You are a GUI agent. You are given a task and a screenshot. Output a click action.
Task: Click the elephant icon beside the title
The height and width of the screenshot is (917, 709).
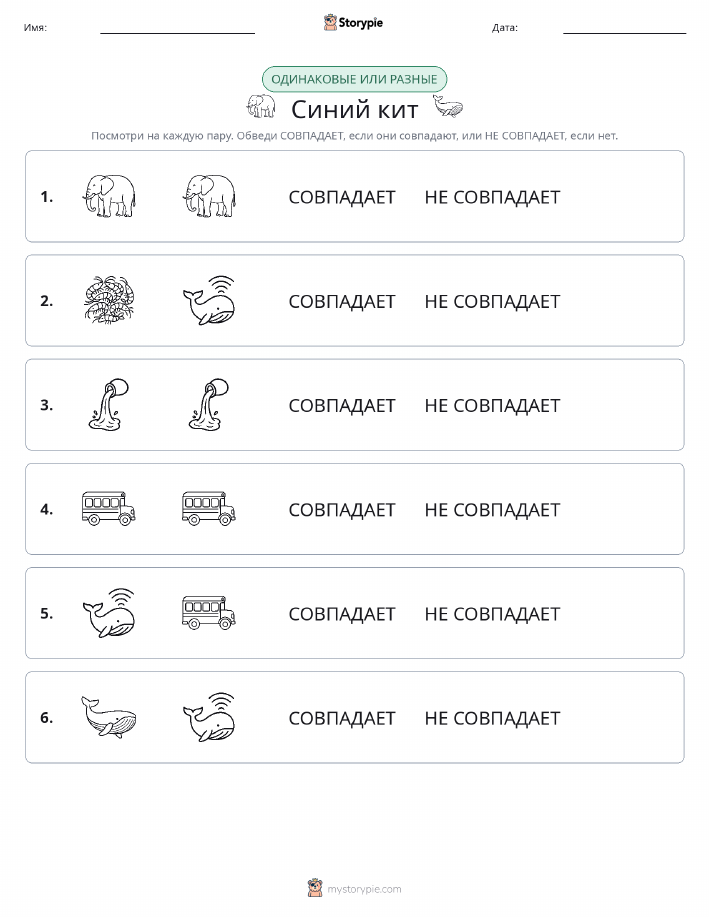261,106
